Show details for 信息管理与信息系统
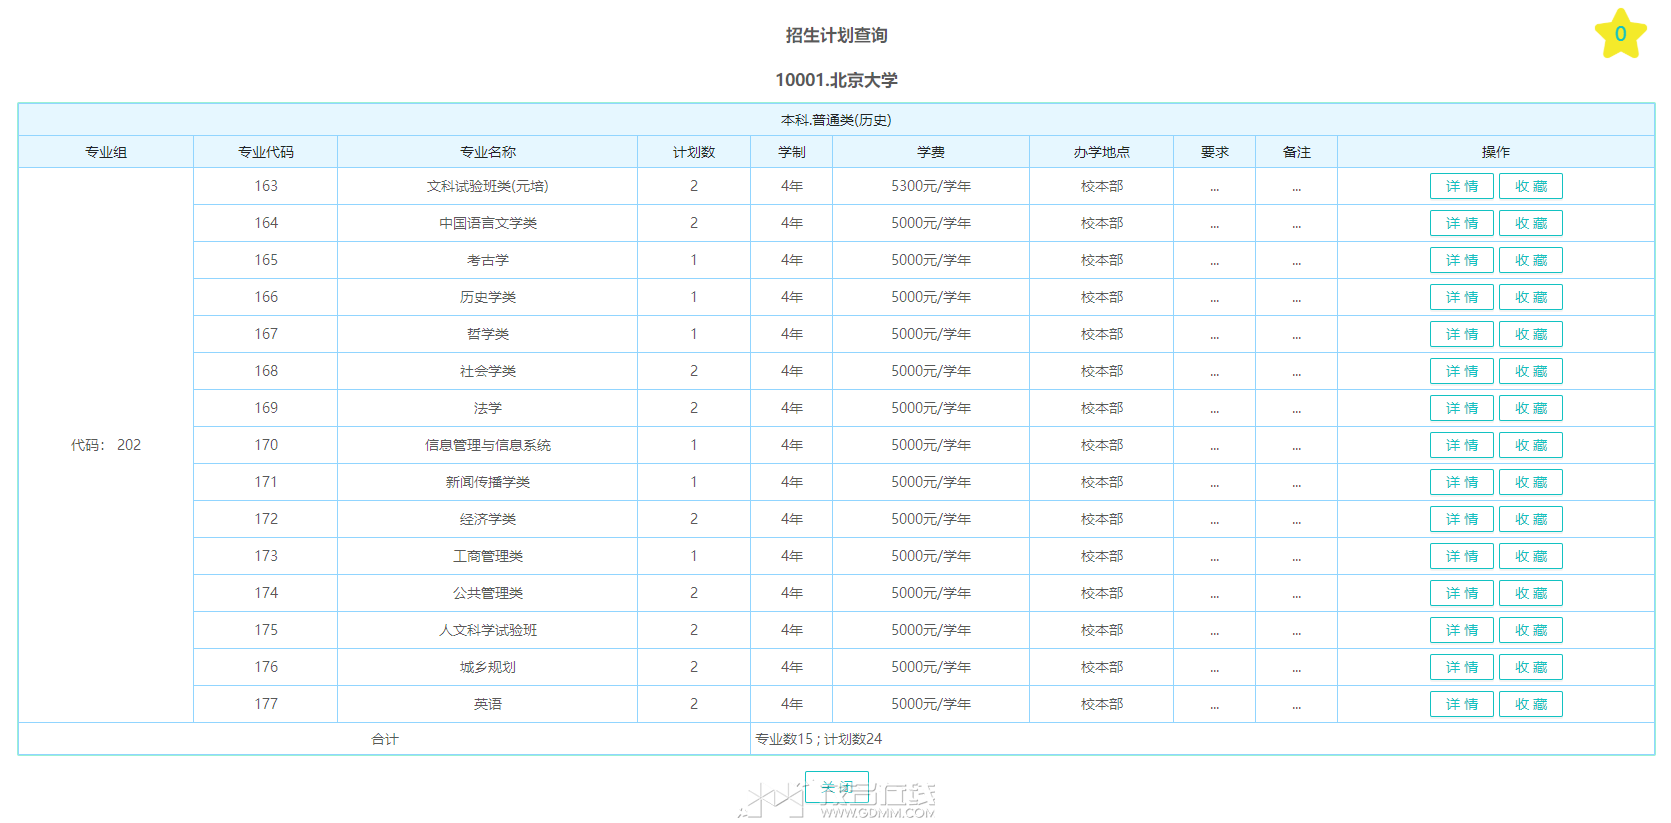 coord(1461,445)
